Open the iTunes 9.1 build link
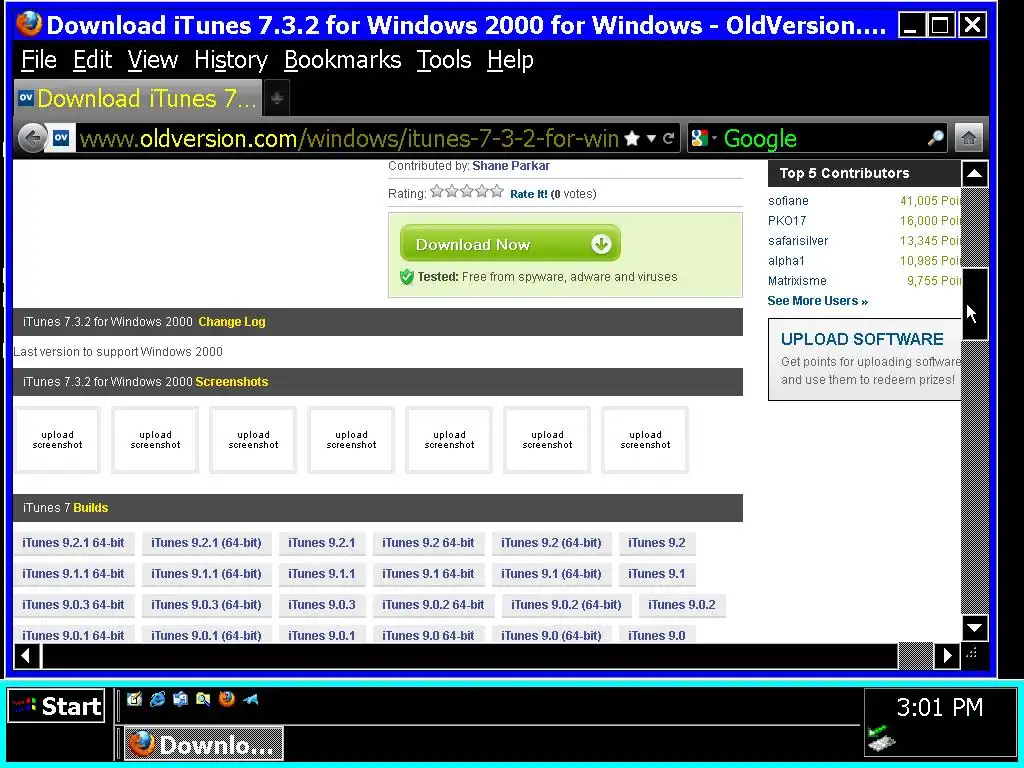This screenshot has width=1024, height=768. click(x=657, y=573)
